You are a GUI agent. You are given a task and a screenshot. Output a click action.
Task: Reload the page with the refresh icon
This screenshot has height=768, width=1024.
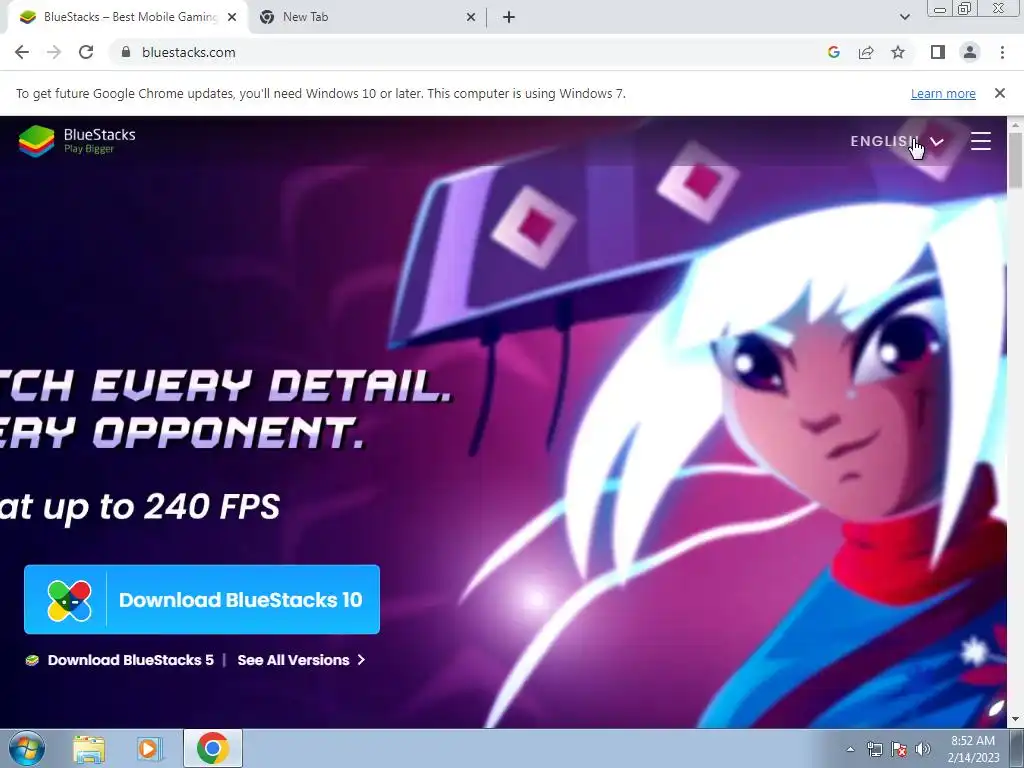pyautogui.click(x=86, y=52)
